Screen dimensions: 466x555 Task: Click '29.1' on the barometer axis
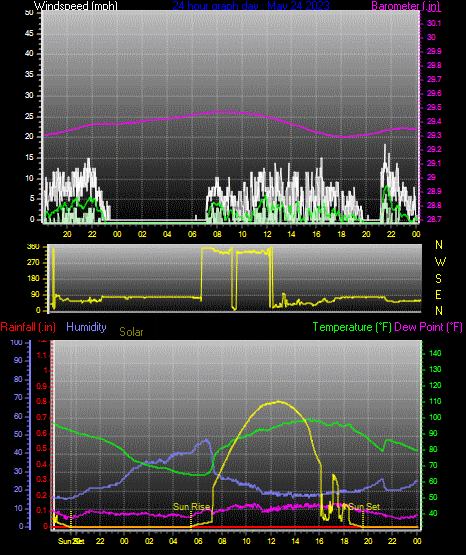pos(434,164)
